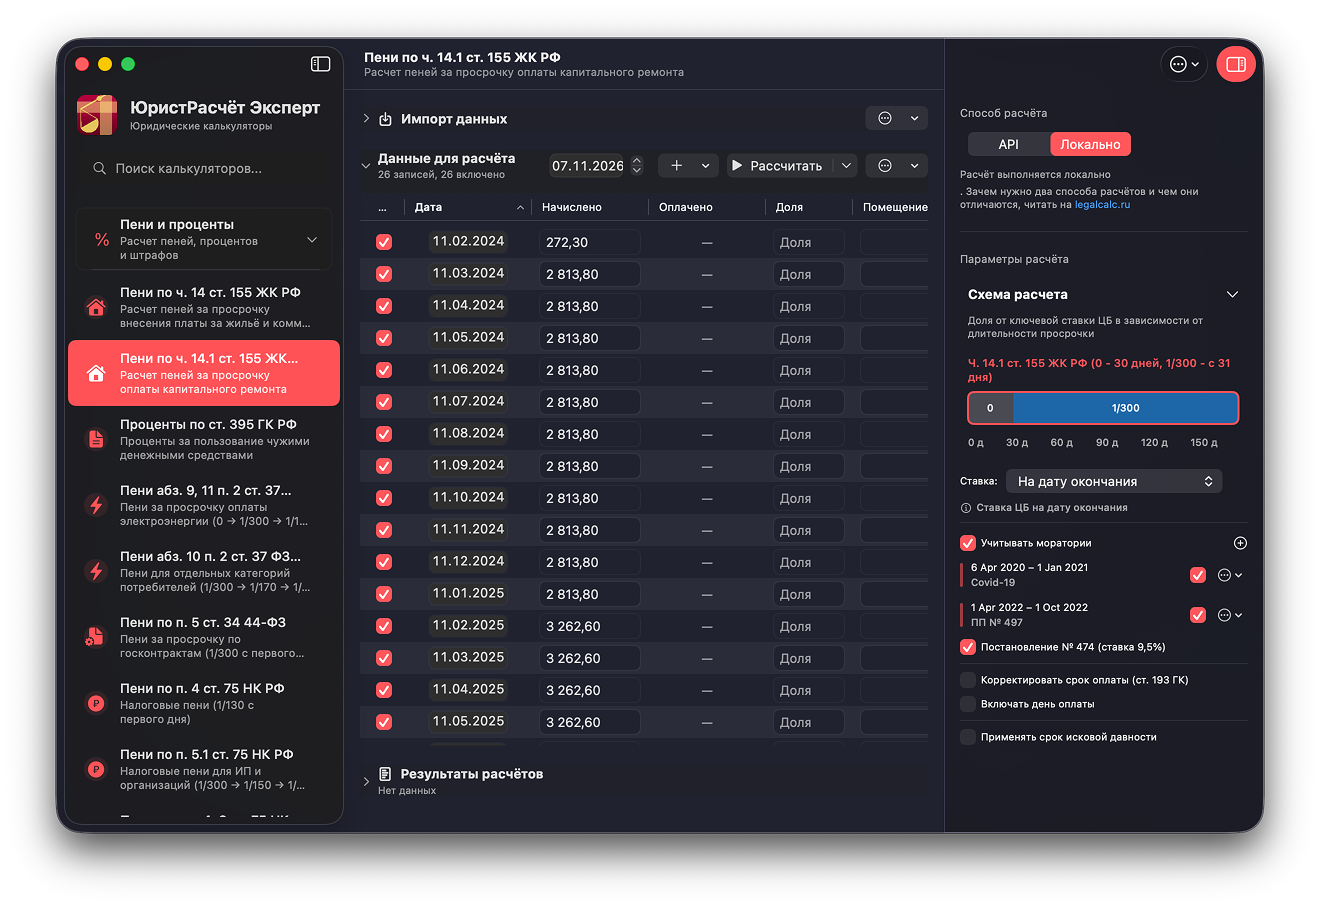Open the ПП № 497 moratorium ellipsis menu
The width and height of the screenshot is (1320, 907).
pyautogui.click(x=1230, y=615)
